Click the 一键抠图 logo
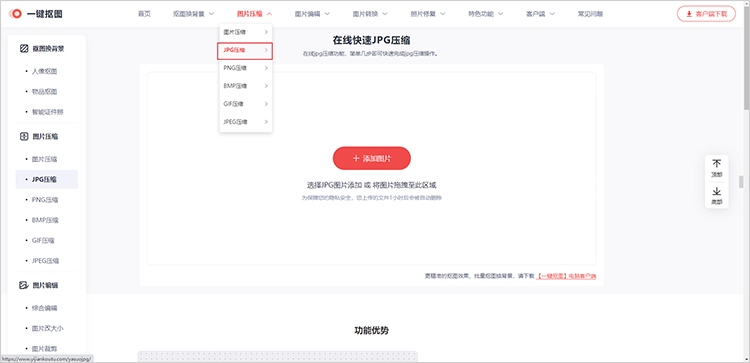This screenshot has height=363, width=750. point(35,14)
